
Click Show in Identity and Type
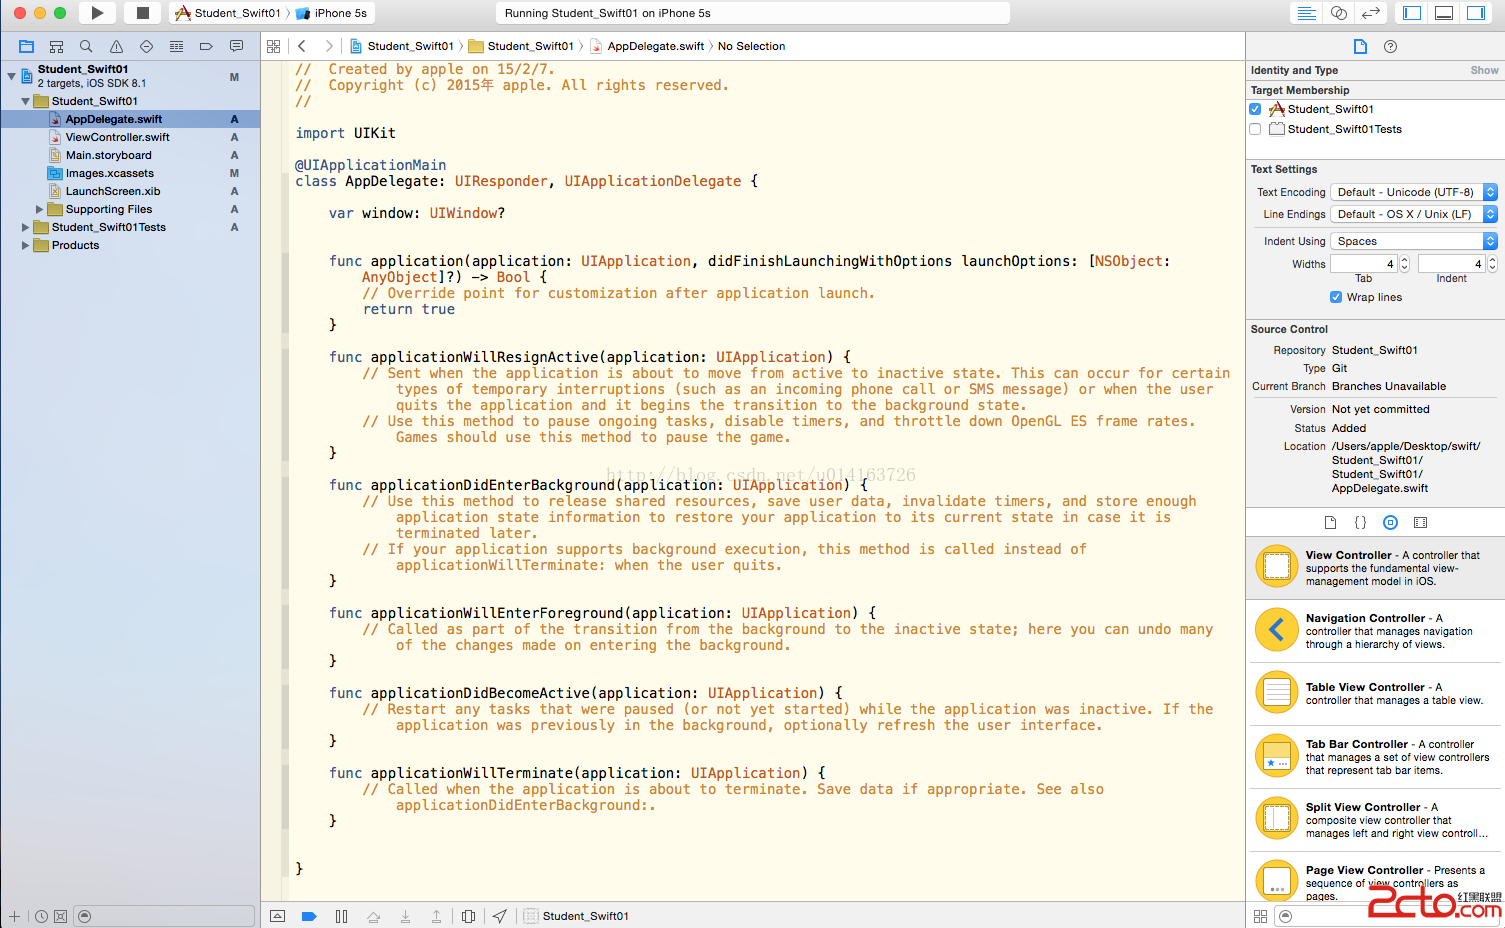click(x=1484, y=70)
